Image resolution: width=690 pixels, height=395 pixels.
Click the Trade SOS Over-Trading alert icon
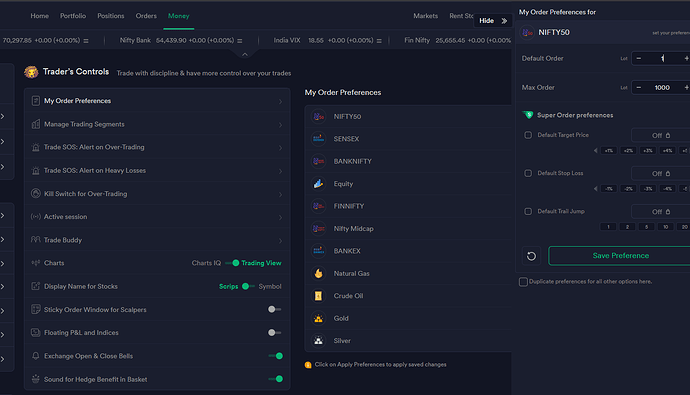tap(36, 147)
